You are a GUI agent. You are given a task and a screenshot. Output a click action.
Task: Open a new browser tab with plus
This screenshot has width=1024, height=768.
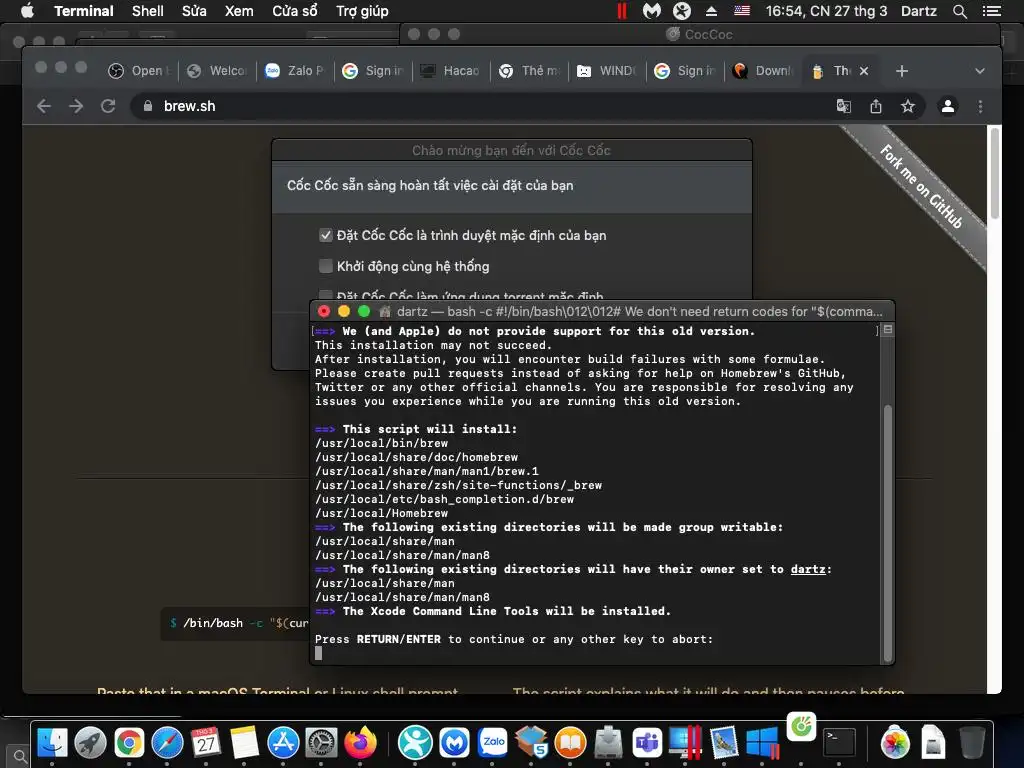901,71
